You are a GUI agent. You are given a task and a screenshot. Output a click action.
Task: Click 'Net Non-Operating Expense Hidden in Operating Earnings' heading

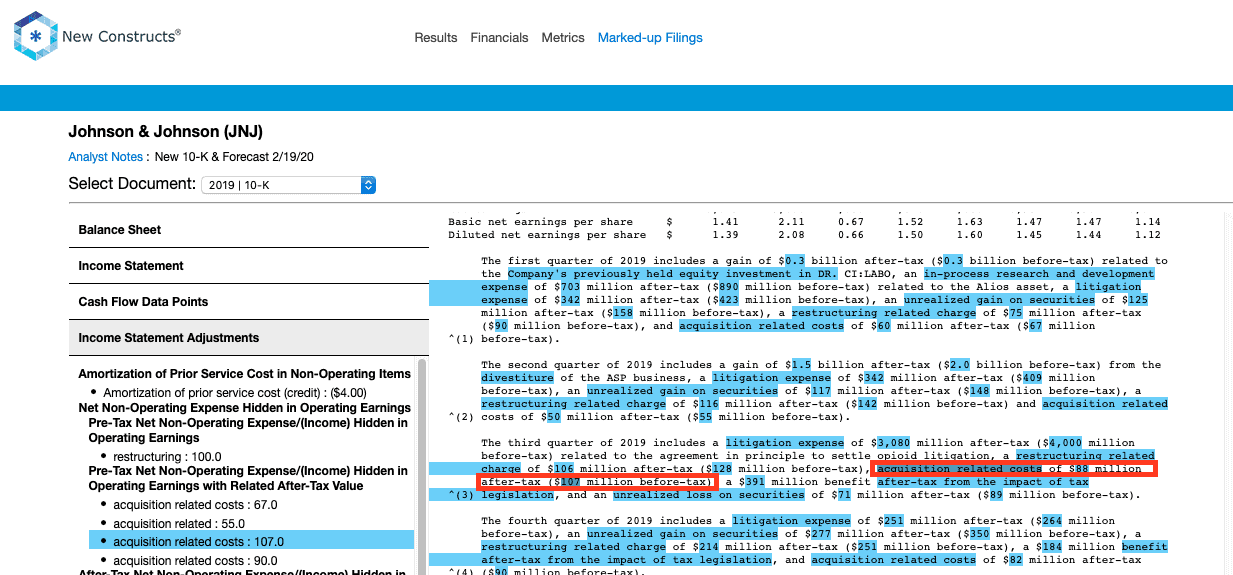pos(245,408)
